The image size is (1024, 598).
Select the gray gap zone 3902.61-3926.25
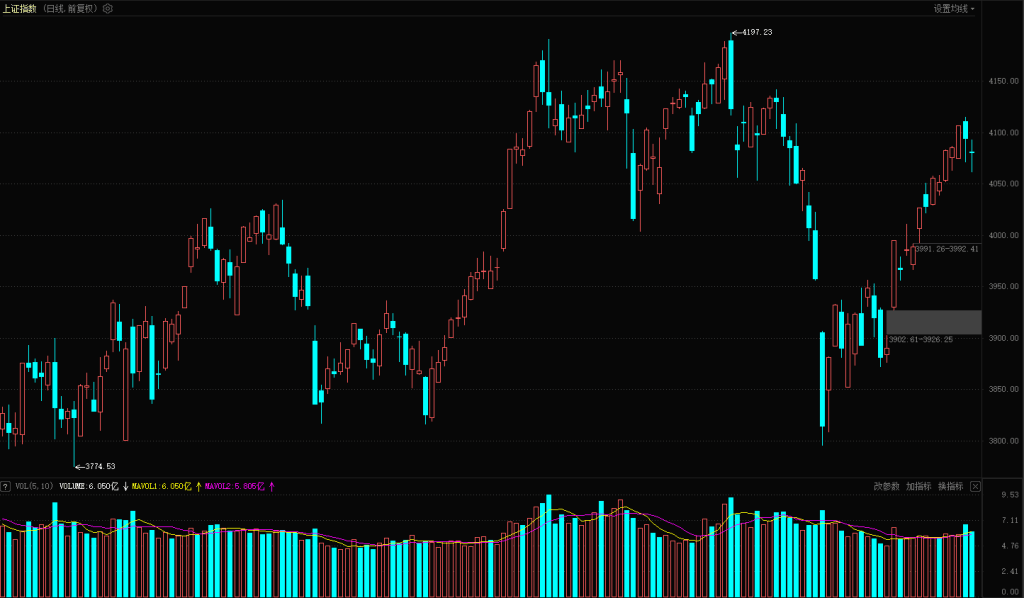(x=933, y=321)
